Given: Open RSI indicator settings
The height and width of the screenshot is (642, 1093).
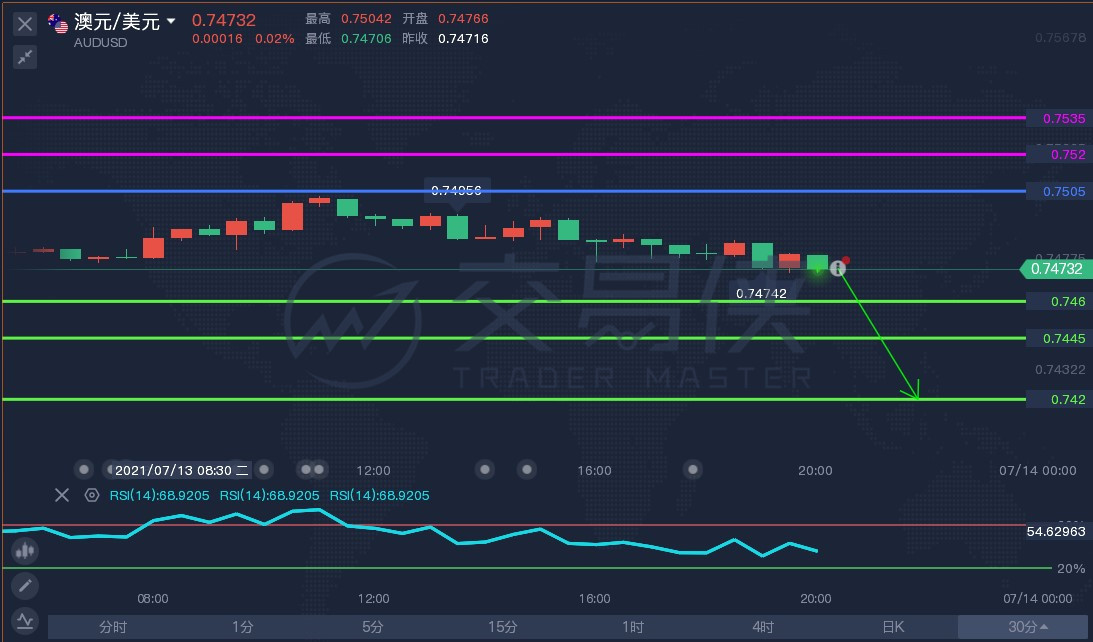Looking at the screenshot, I should click(x=91, y=495).
